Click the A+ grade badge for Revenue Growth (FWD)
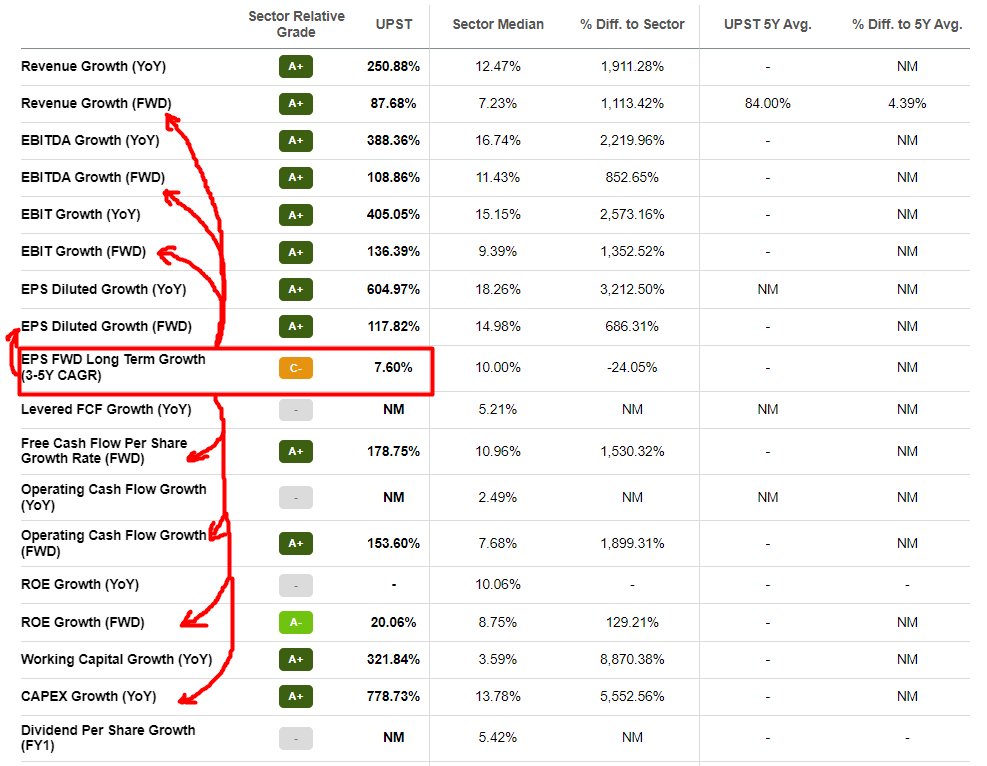987x766 pixels. pyautogui.click(x=296, y=104)
